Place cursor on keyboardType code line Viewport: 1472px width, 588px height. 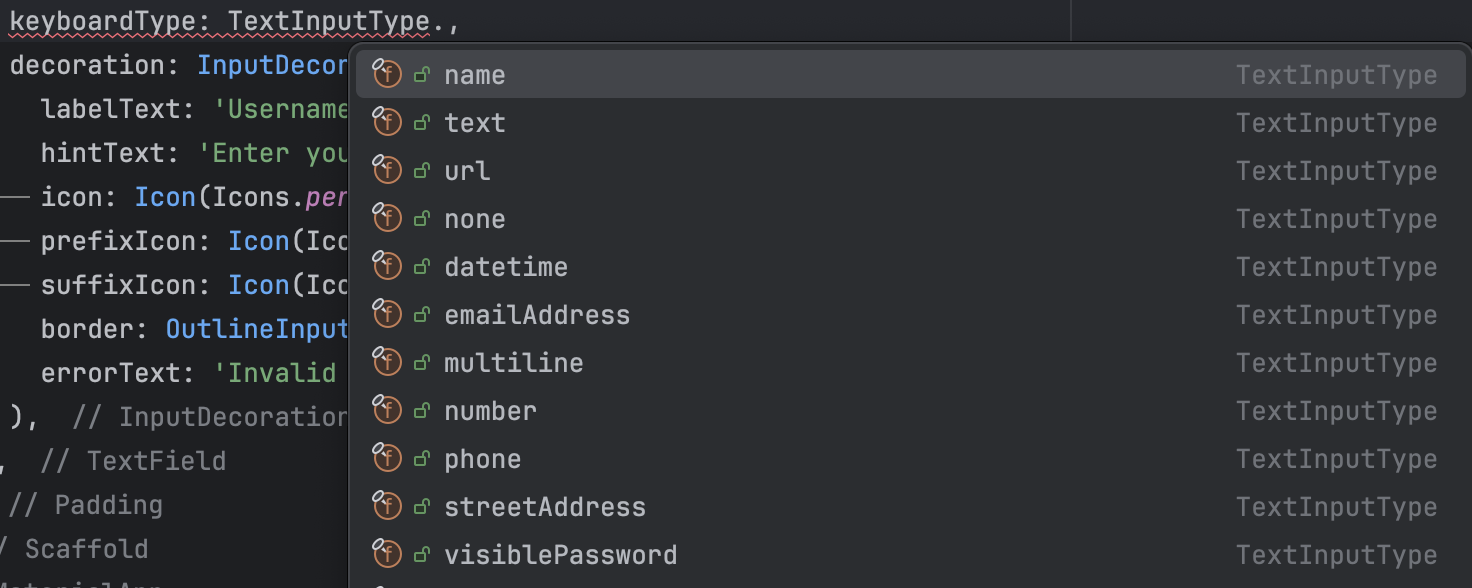click(x=234, y=21)
